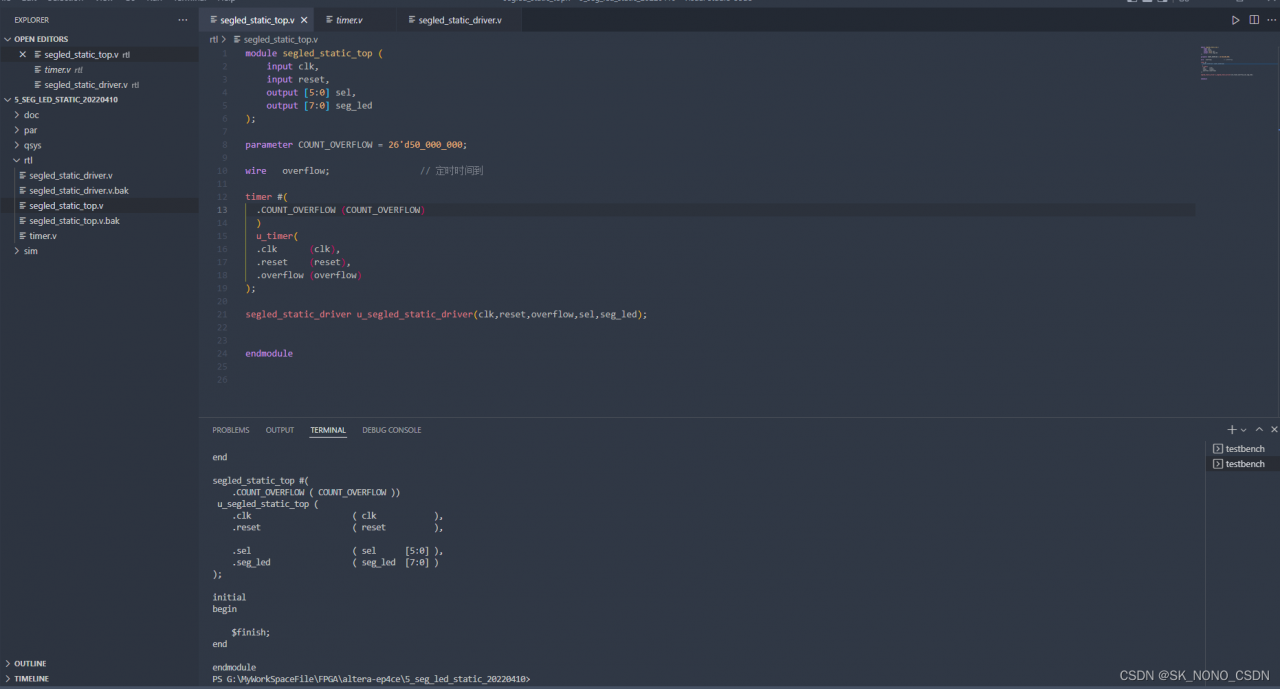Open the DEBUG CONSOLE panel tab
The width and height of the screenshot is (1280, 689).
click(x=391, y=430)
